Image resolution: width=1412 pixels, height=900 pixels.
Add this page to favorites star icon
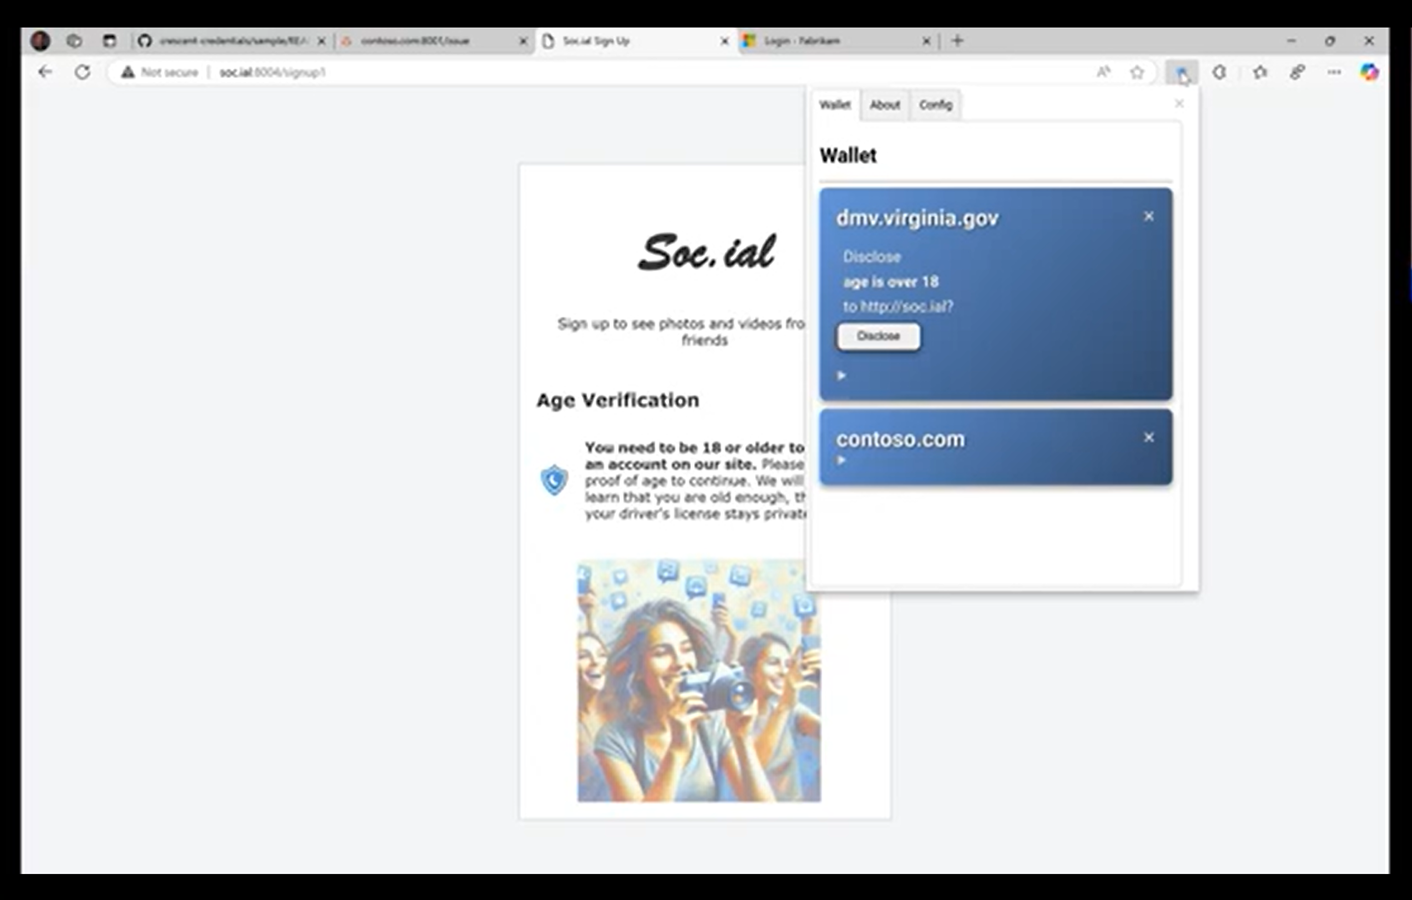(1137, 72)
